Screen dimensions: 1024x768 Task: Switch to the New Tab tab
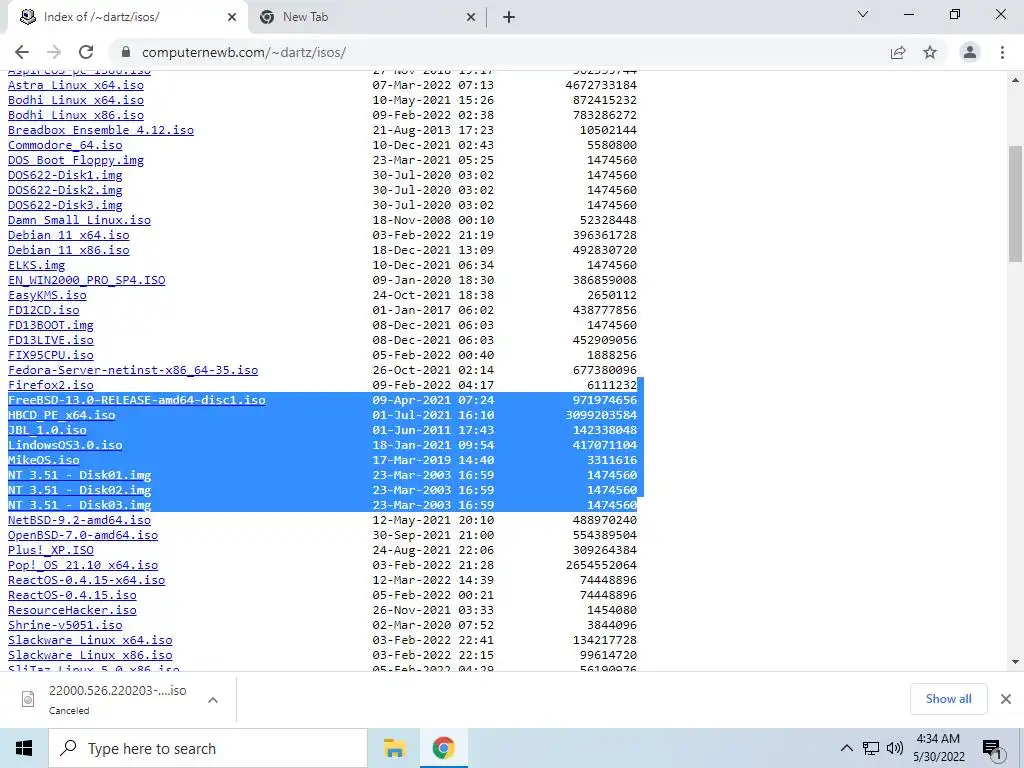pyautogui.click(x=368, y=17)
